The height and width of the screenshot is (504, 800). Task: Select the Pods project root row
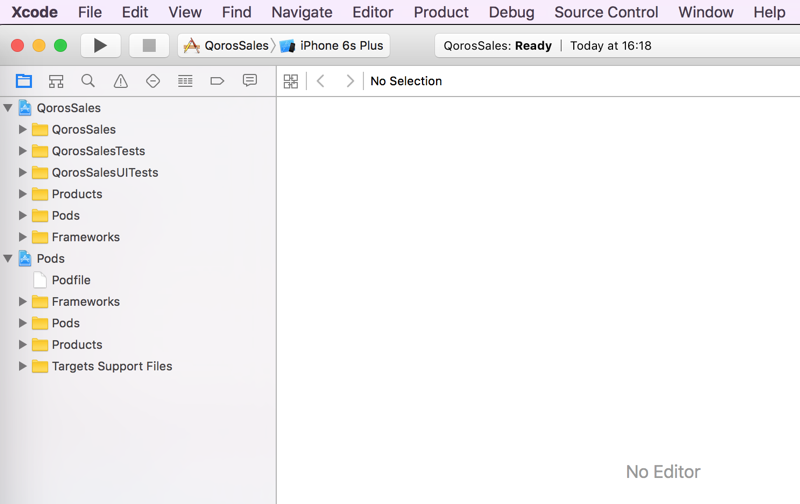[x=138, y=258]
